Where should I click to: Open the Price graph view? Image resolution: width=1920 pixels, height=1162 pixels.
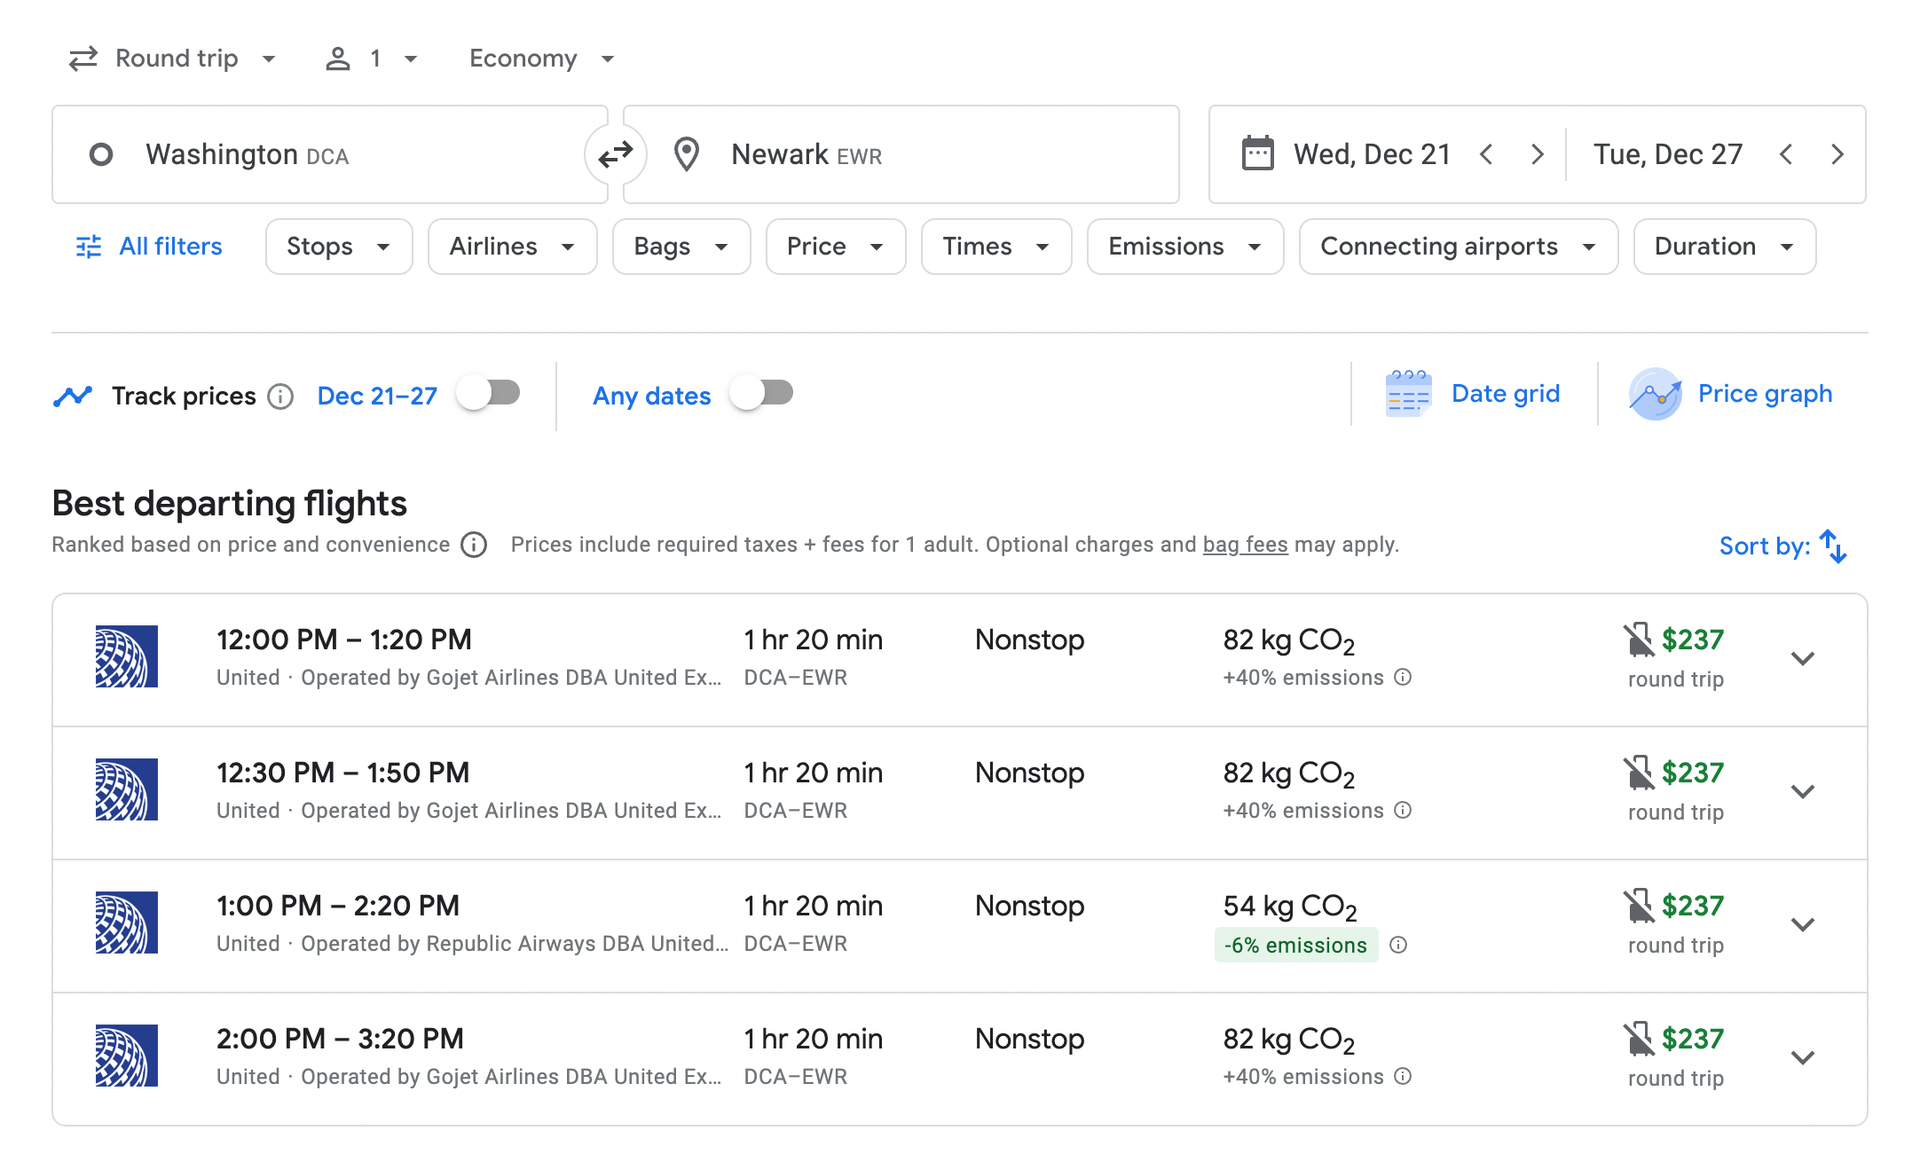tap(1731, 393)
